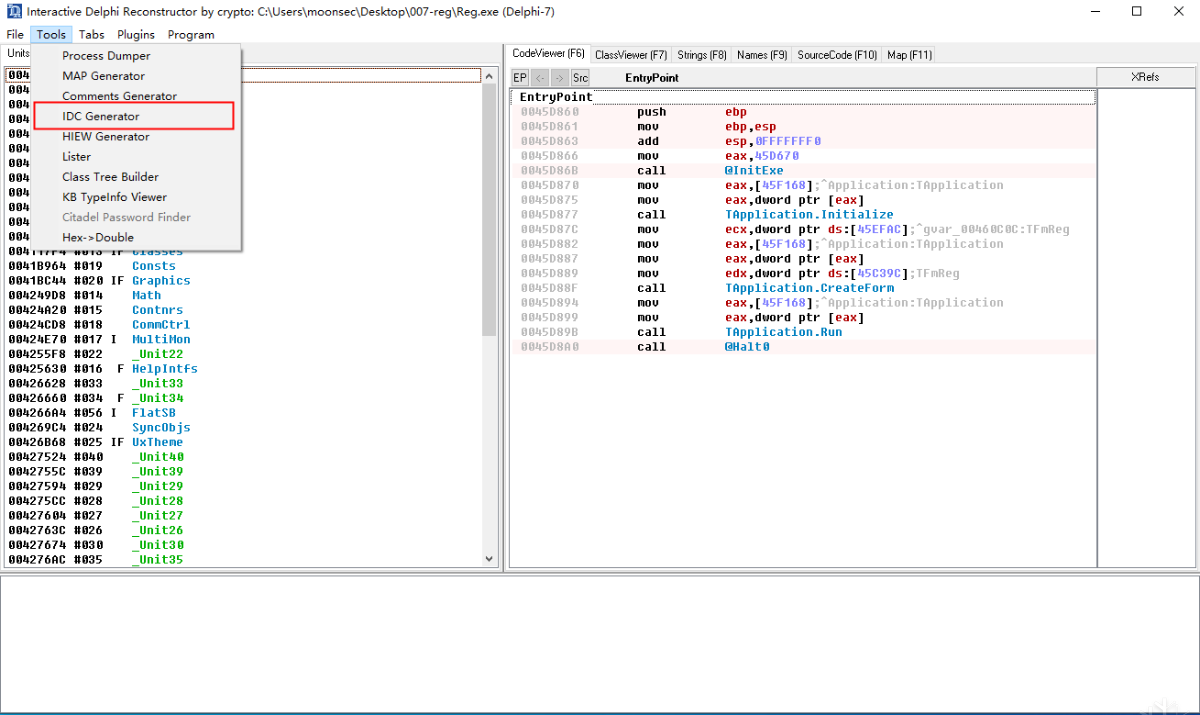Click the EP entry point button
This screenshot has height=715, width=1200.
pos(520,78)
